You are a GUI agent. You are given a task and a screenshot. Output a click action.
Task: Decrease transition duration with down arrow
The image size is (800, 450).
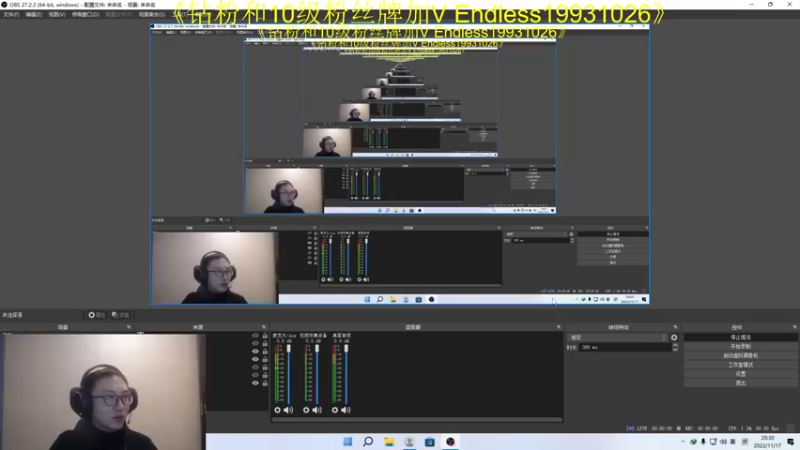(675, 349)
